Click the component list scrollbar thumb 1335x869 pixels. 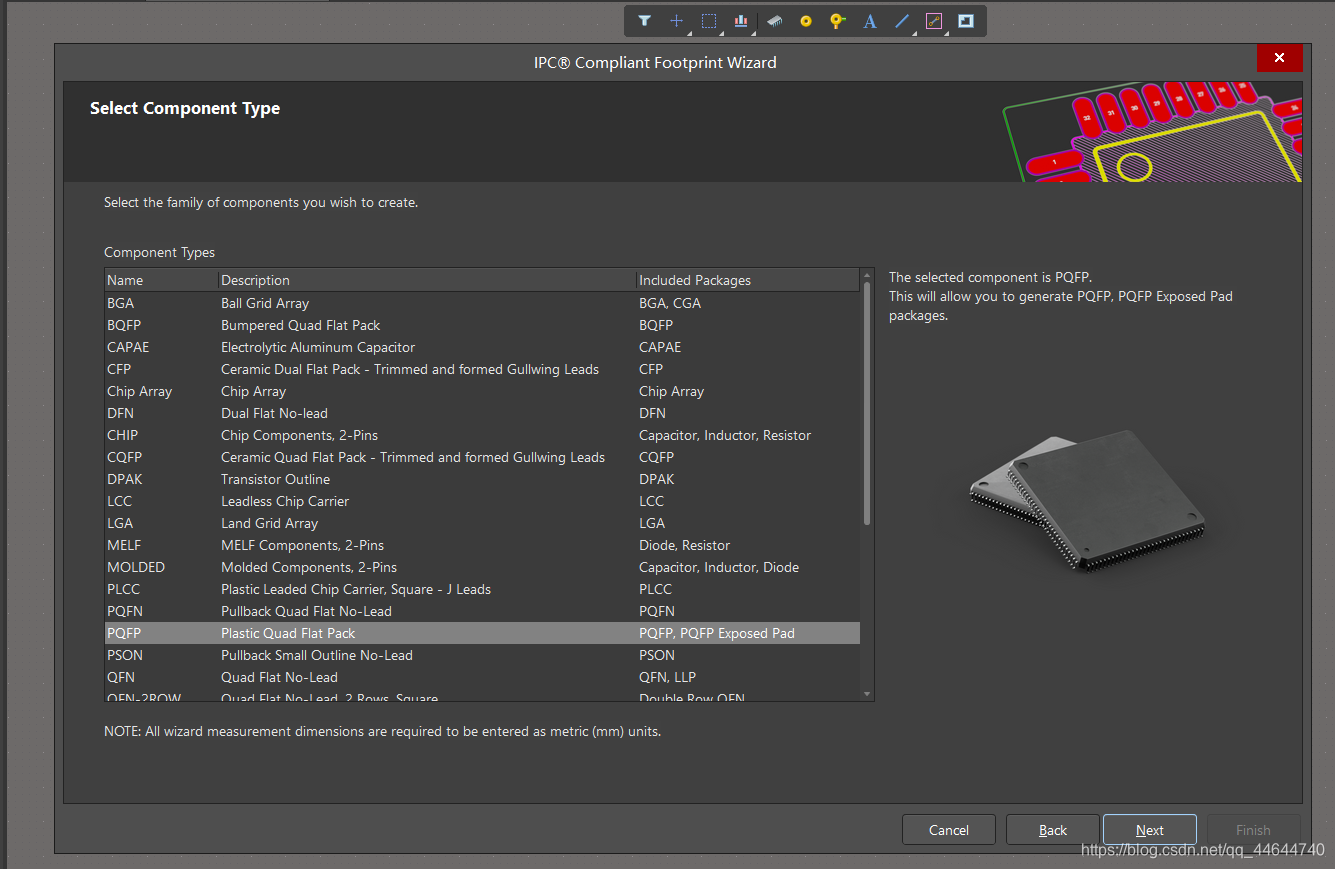click(x=867, y=402)
